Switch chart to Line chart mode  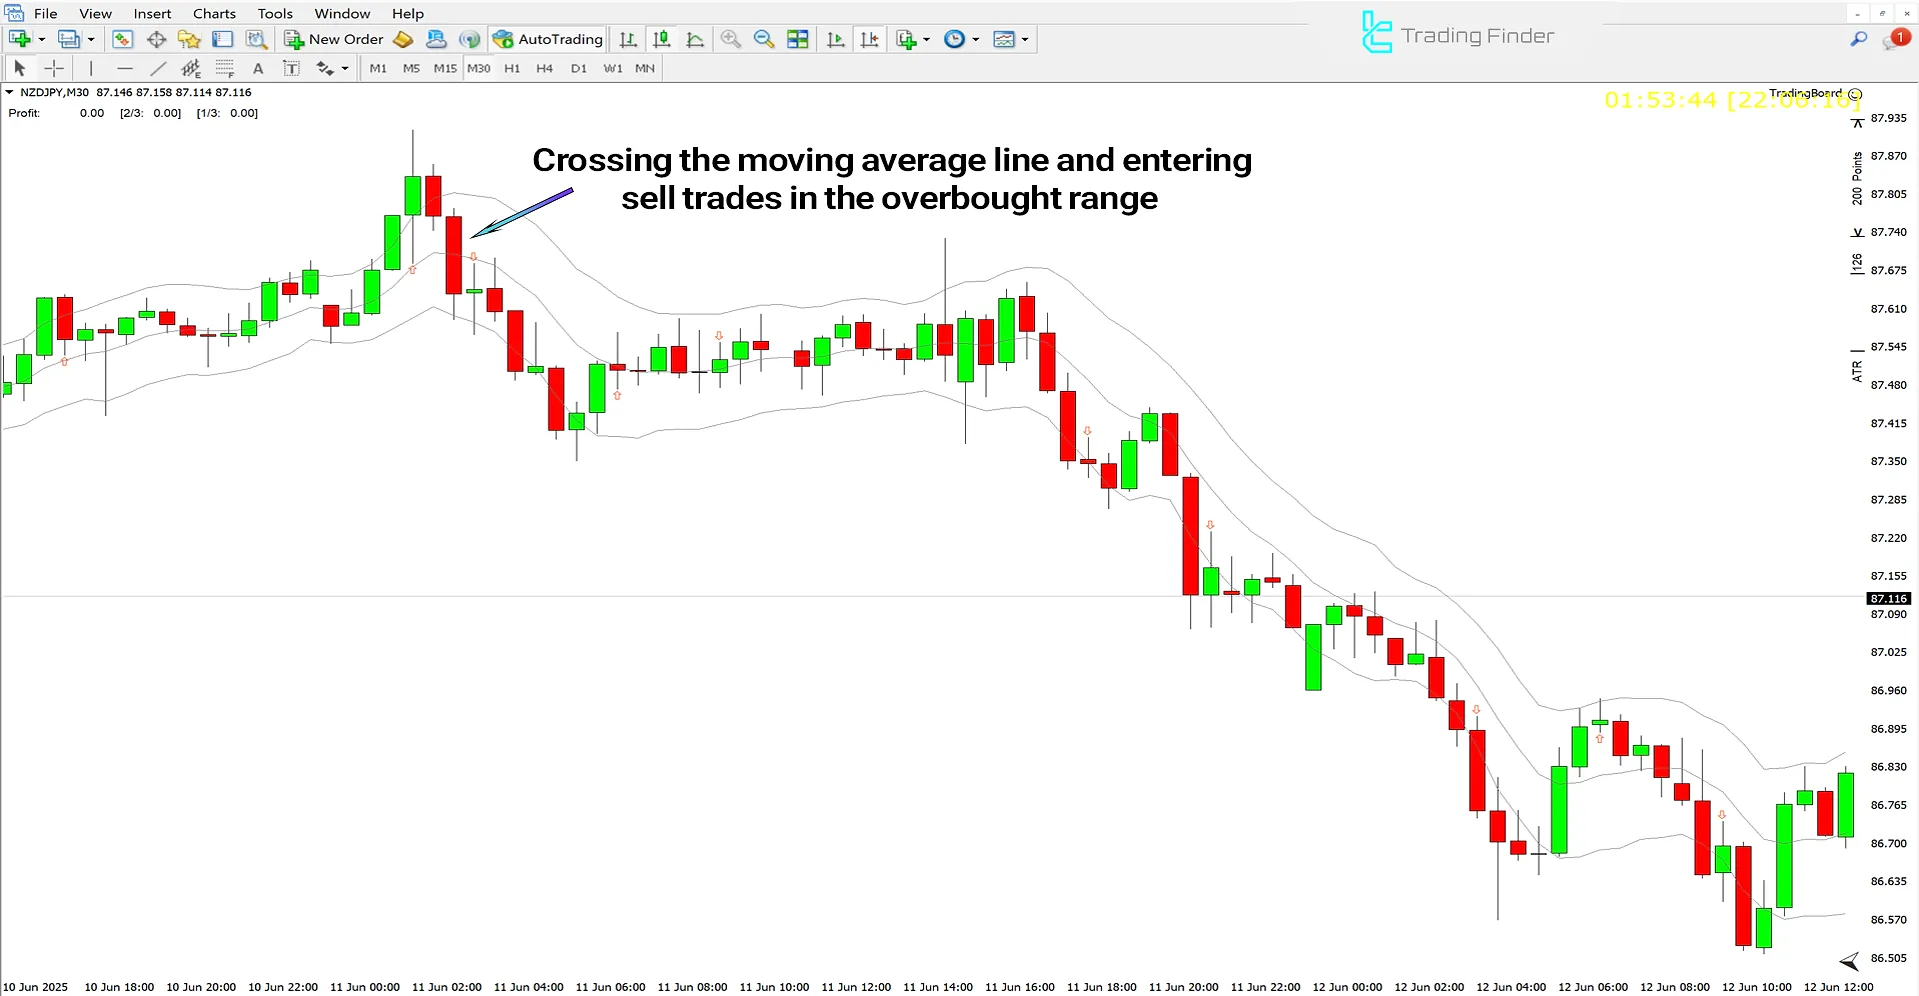(x=695, y=39)
